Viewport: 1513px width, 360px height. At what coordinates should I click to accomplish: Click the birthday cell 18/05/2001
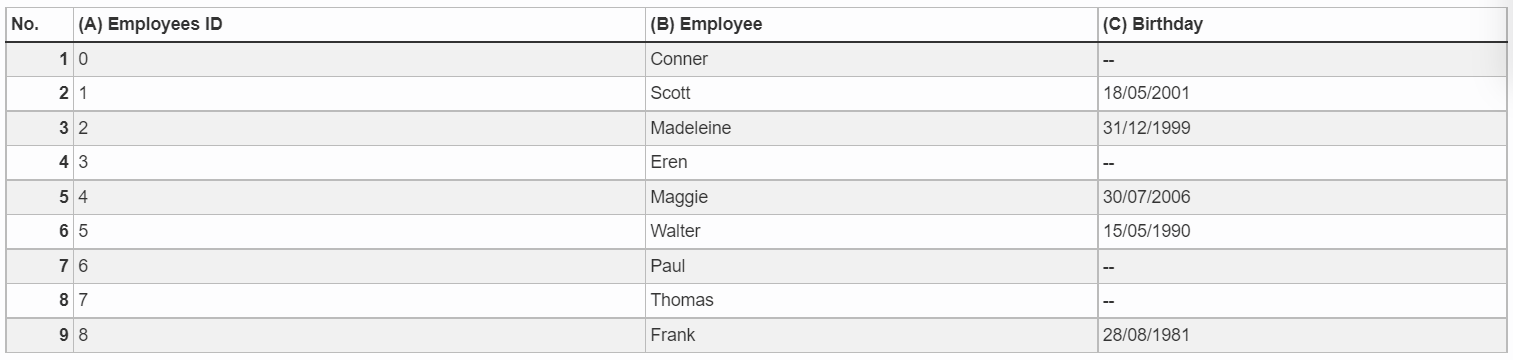(x=1302, y=94)
